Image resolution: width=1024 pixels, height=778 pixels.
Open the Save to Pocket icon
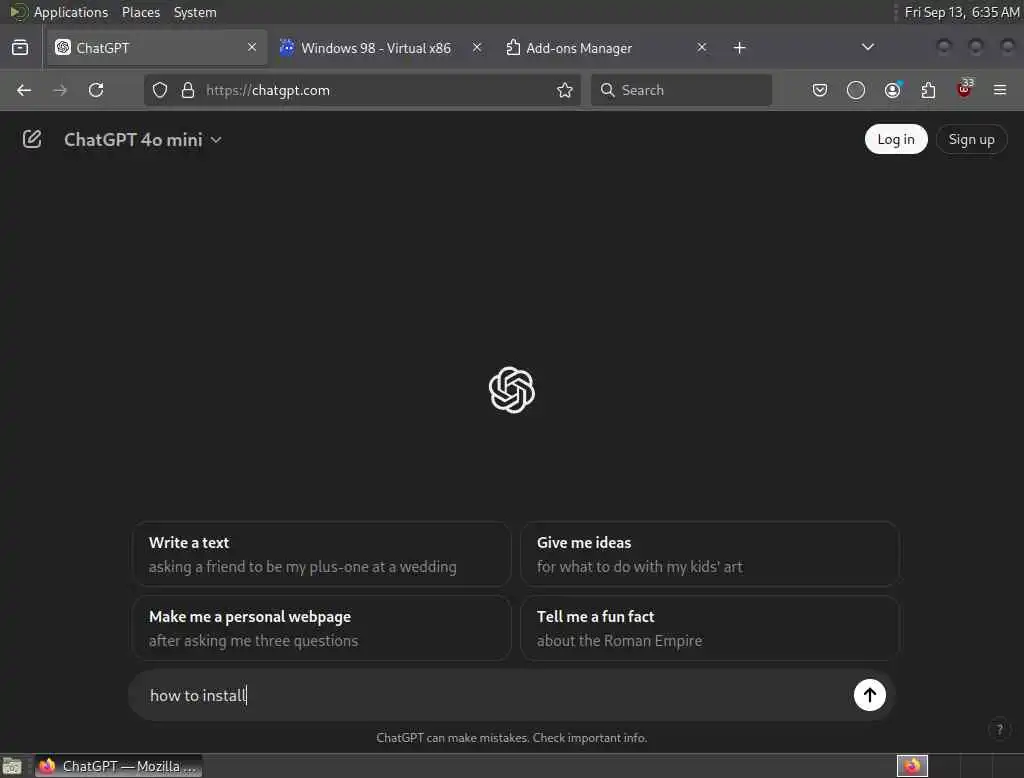[820, 90]
